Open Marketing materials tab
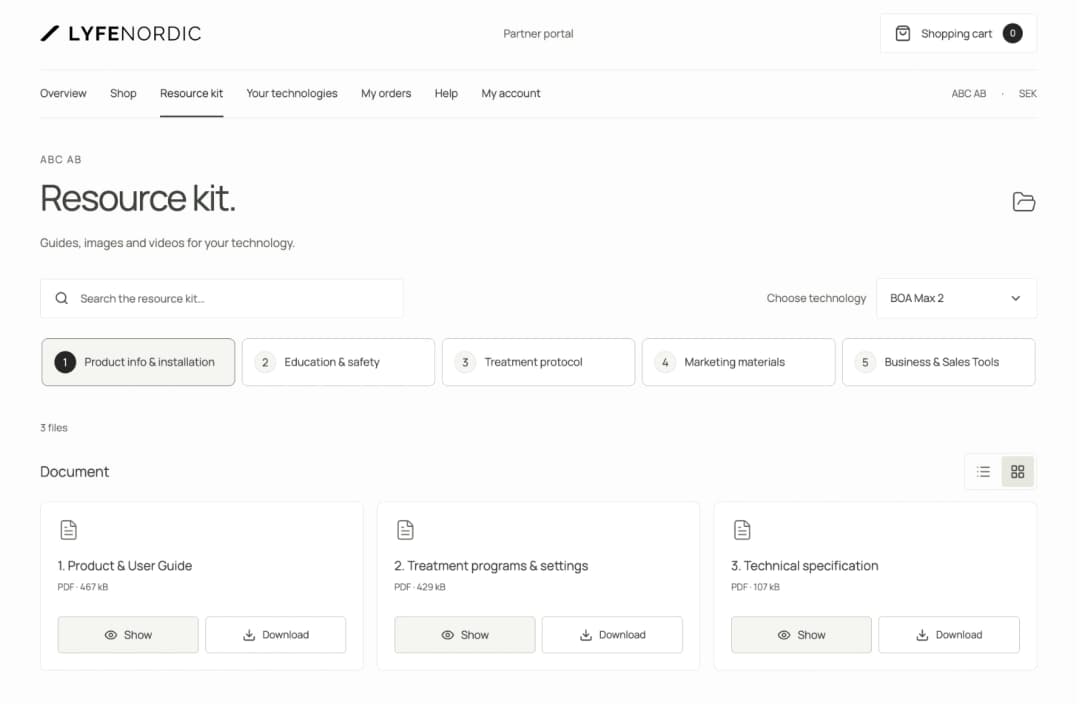 (x=738, y=362)
